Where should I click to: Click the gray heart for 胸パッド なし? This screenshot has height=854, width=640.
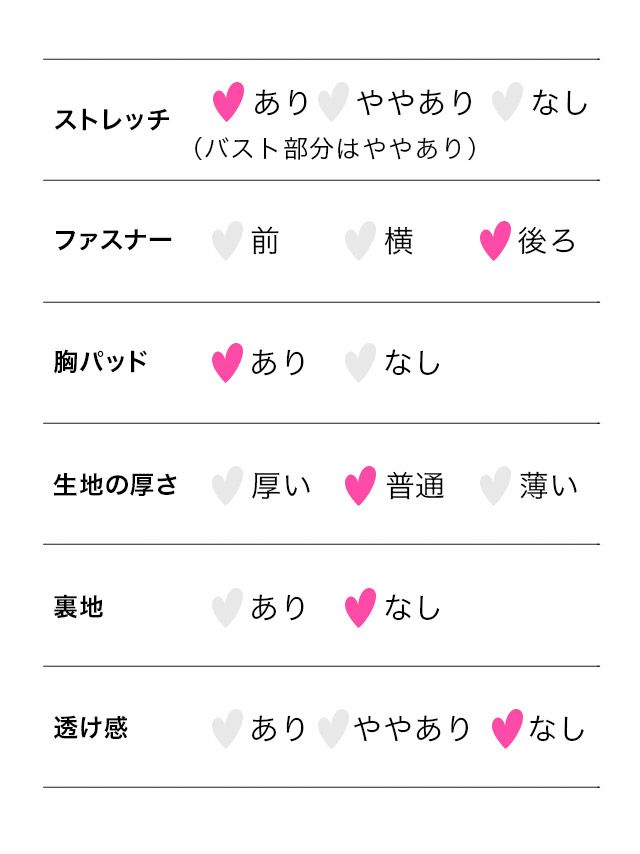360,362
